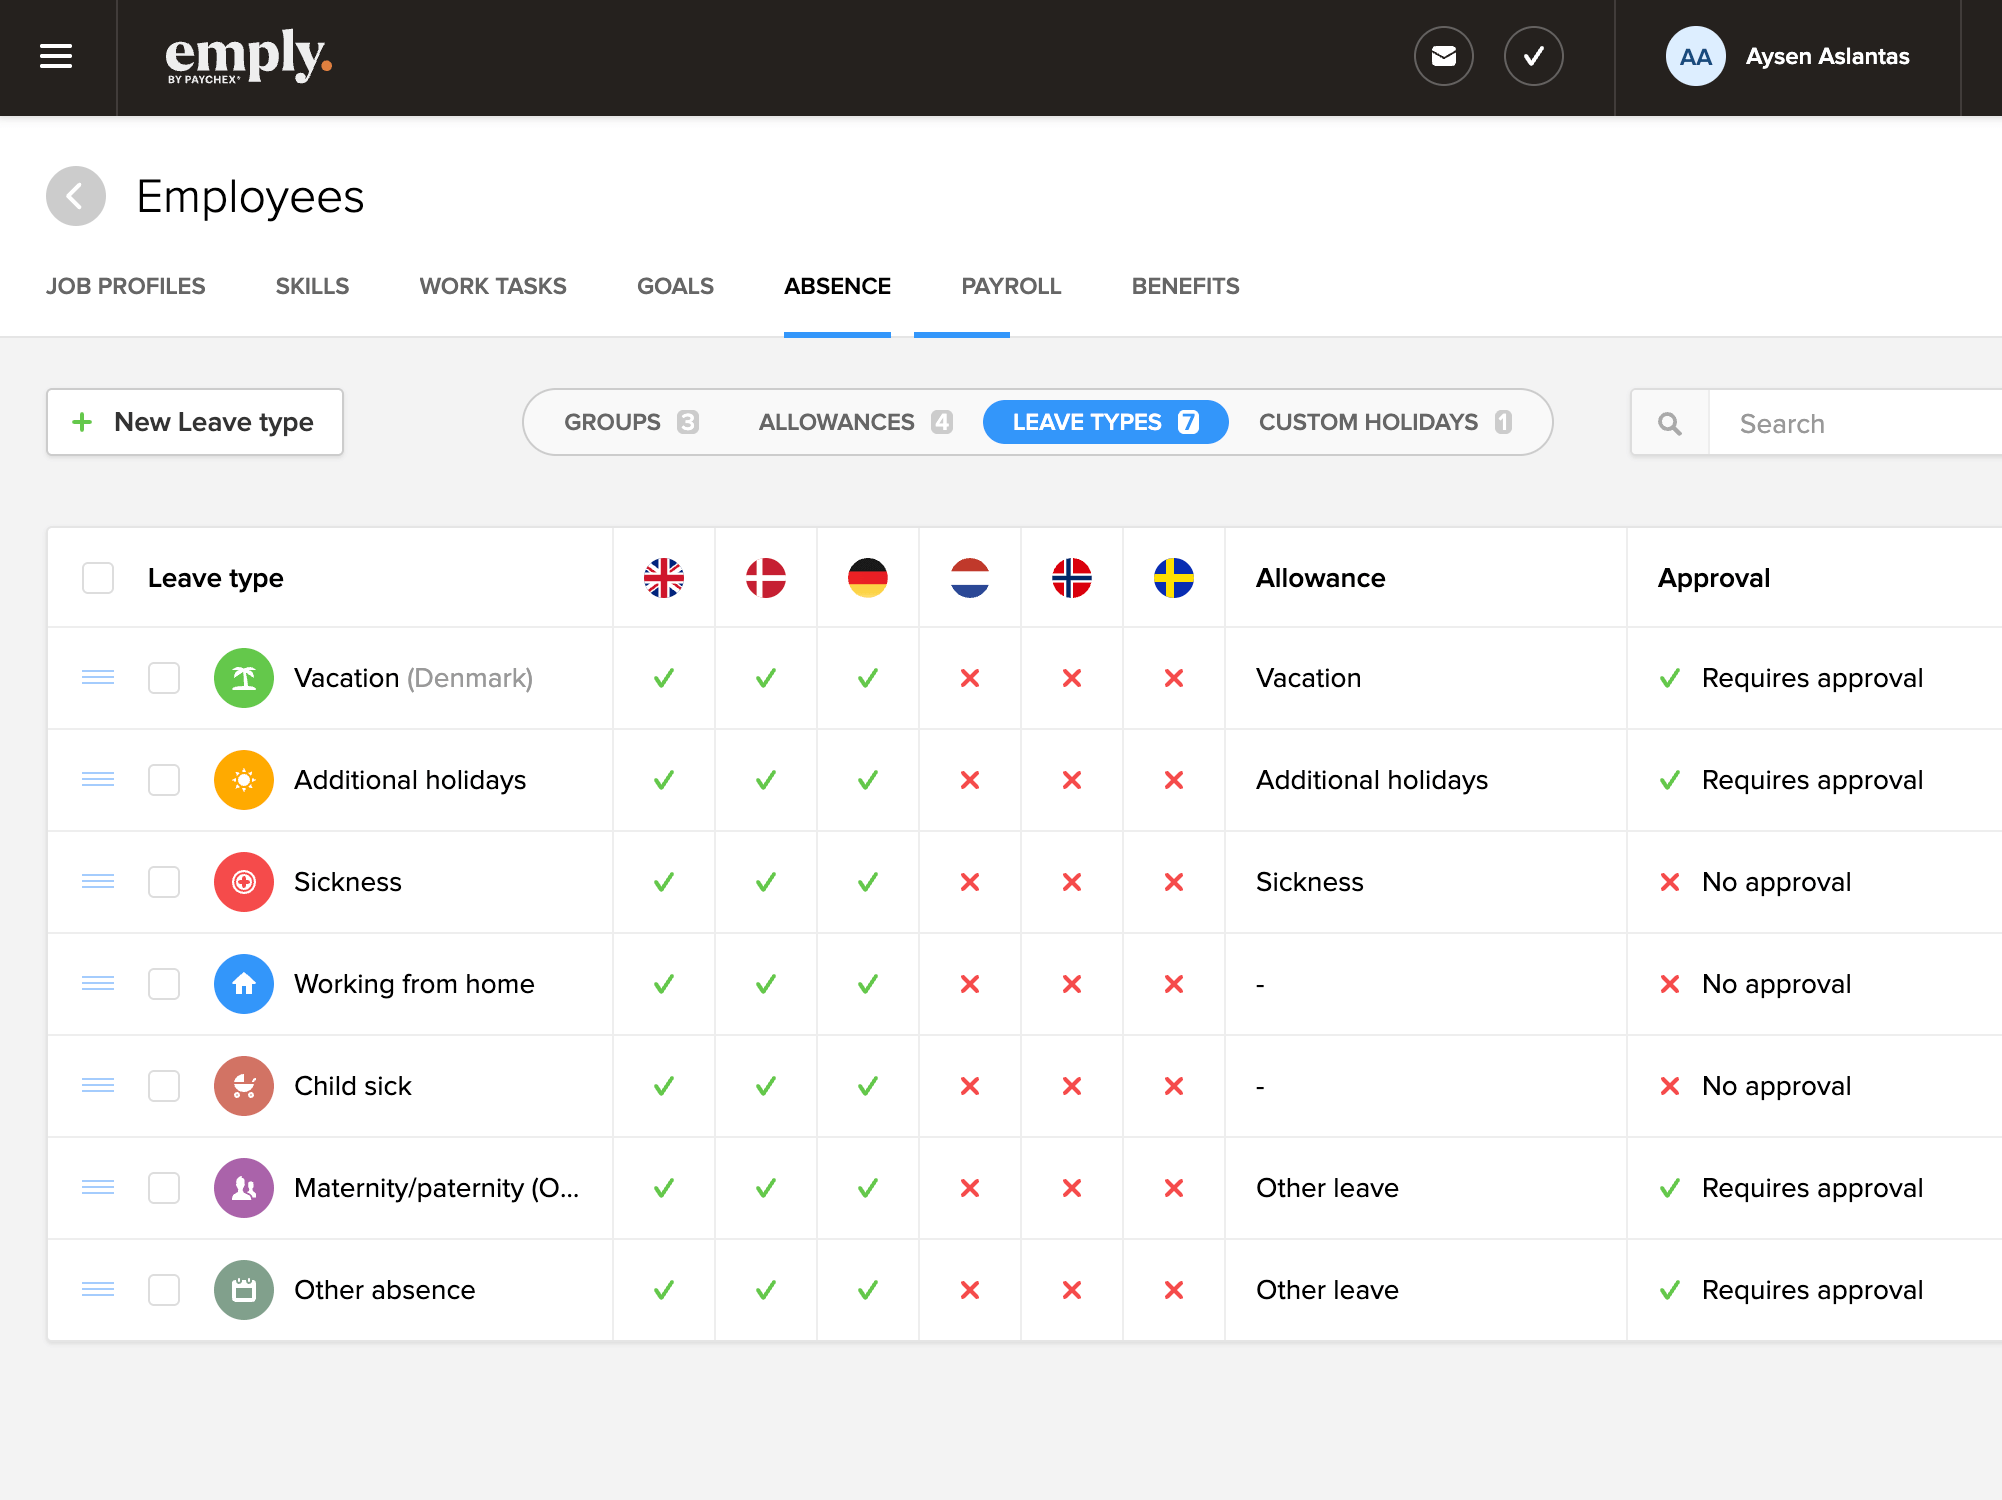Click the Child sick baby icon
This screenshot has width=2002, height=1500.
(x=243, y=1086)
